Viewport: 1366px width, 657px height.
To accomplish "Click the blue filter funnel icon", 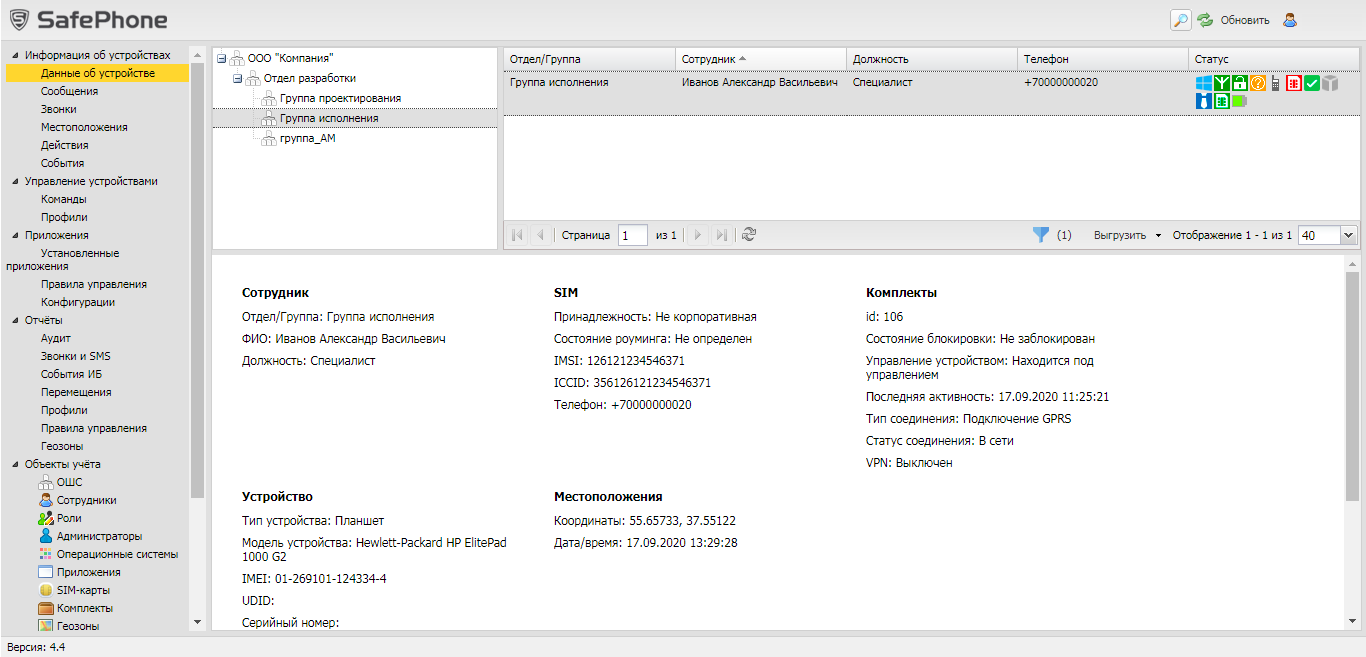I will coord(1041,235).
